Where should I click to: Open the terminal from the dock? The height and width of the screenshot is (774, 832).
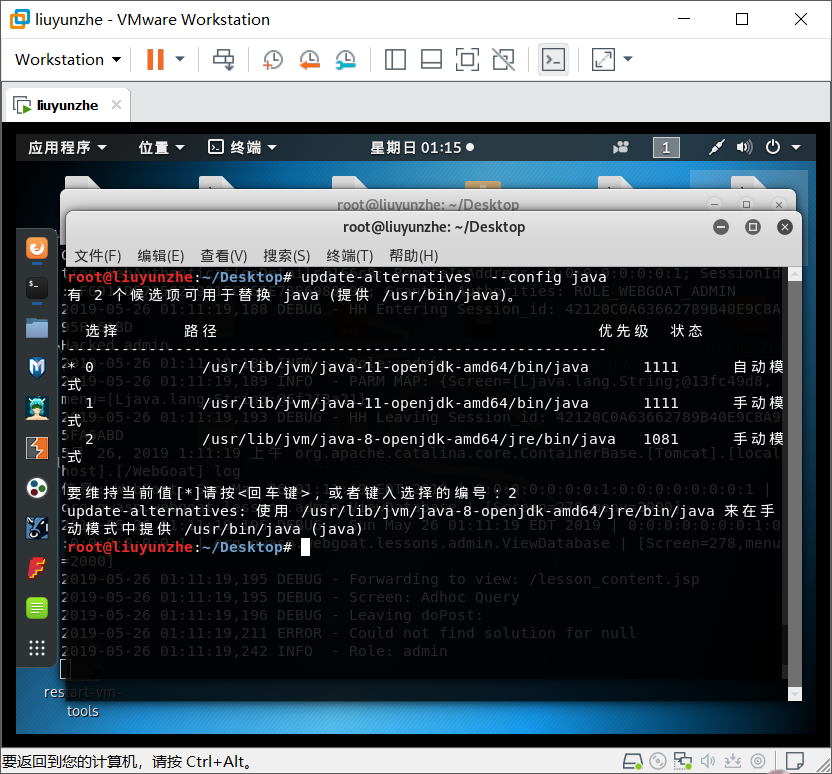click(x=37, y=288)
